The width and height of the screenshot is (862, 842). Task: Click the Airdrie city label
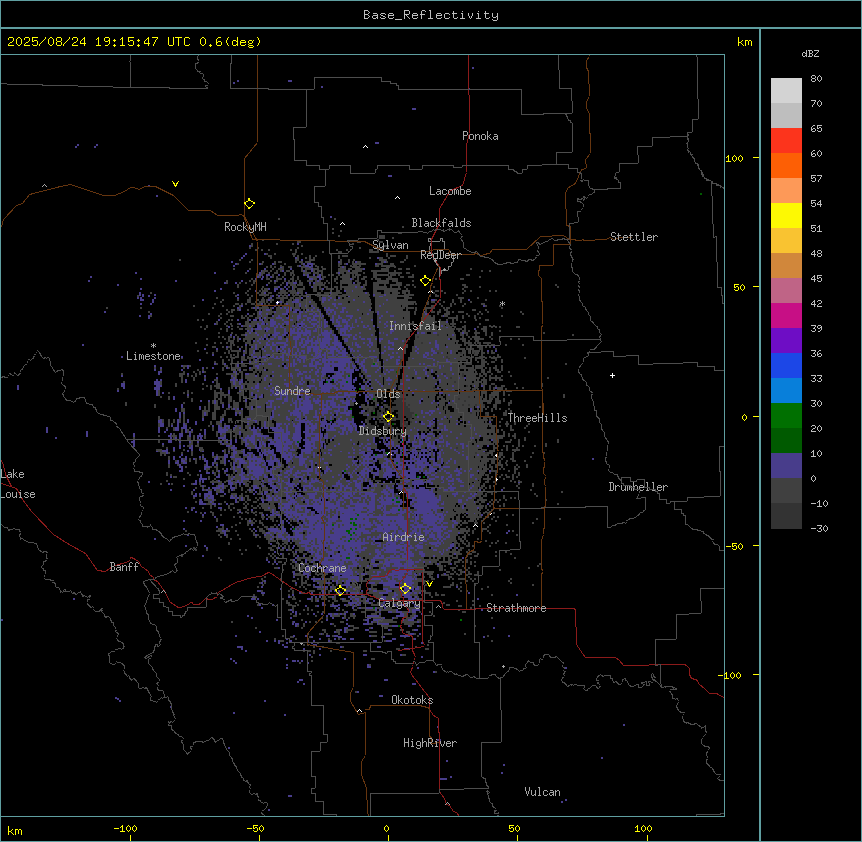tap(404, 537)
